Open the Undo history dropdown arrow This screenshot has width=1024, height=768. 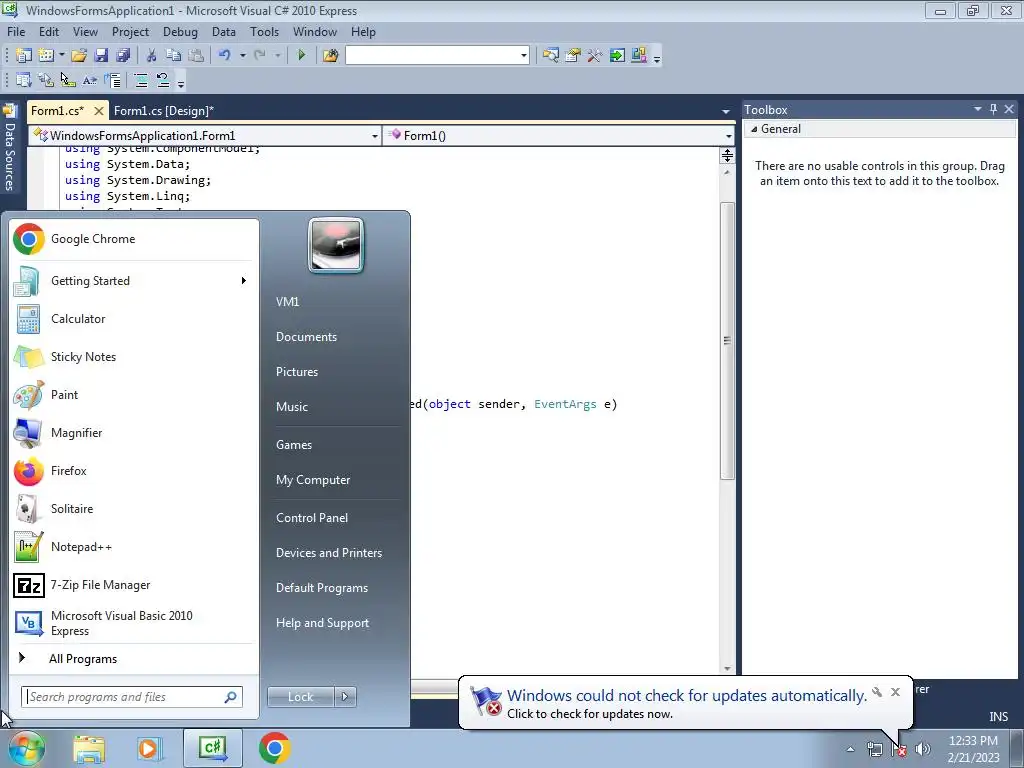point(242,56)
